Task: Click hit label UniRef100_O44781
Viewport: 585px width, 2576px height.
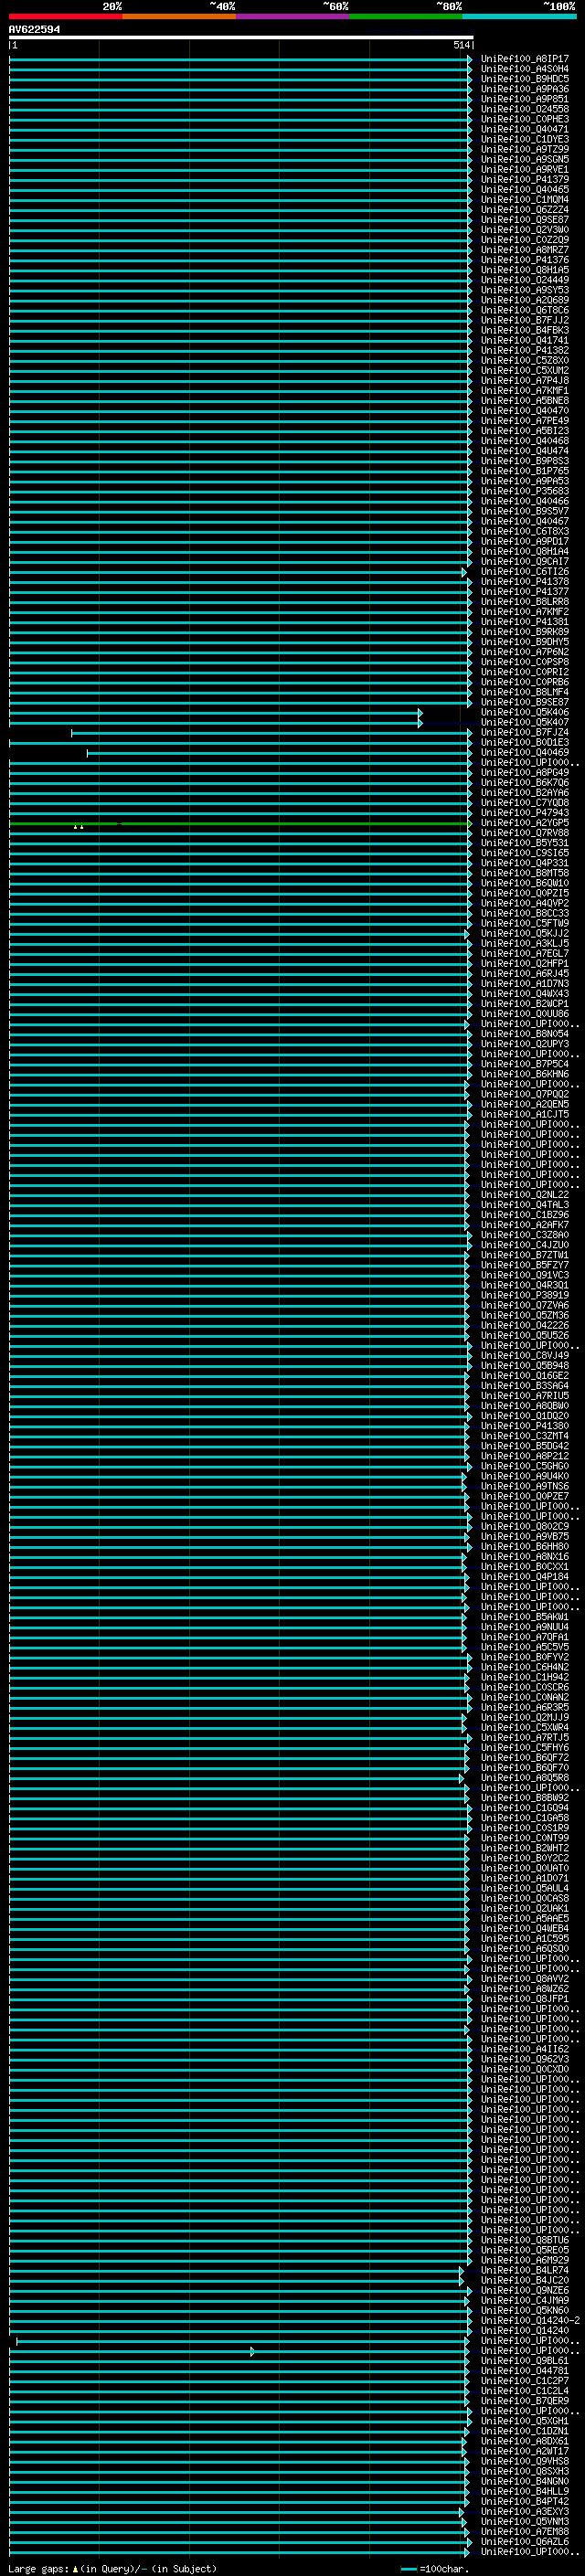Action: tap(524, 2371)
